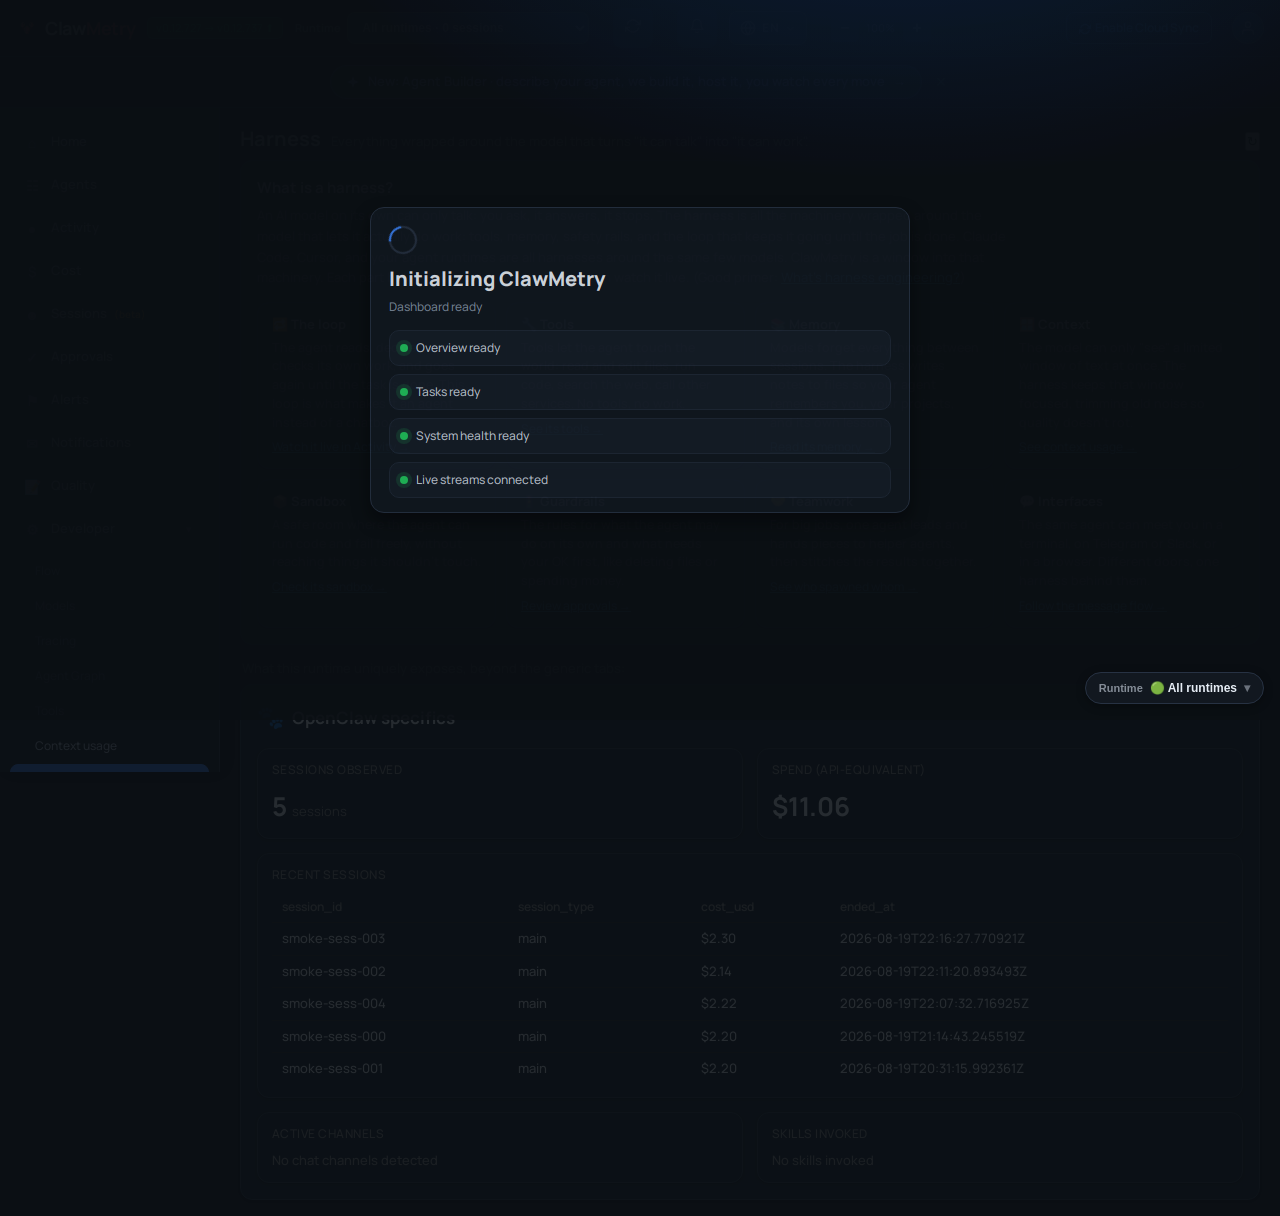Select the 'Live streams connected' status row
Screen dimensions: 1280x1216
point(640,480)
